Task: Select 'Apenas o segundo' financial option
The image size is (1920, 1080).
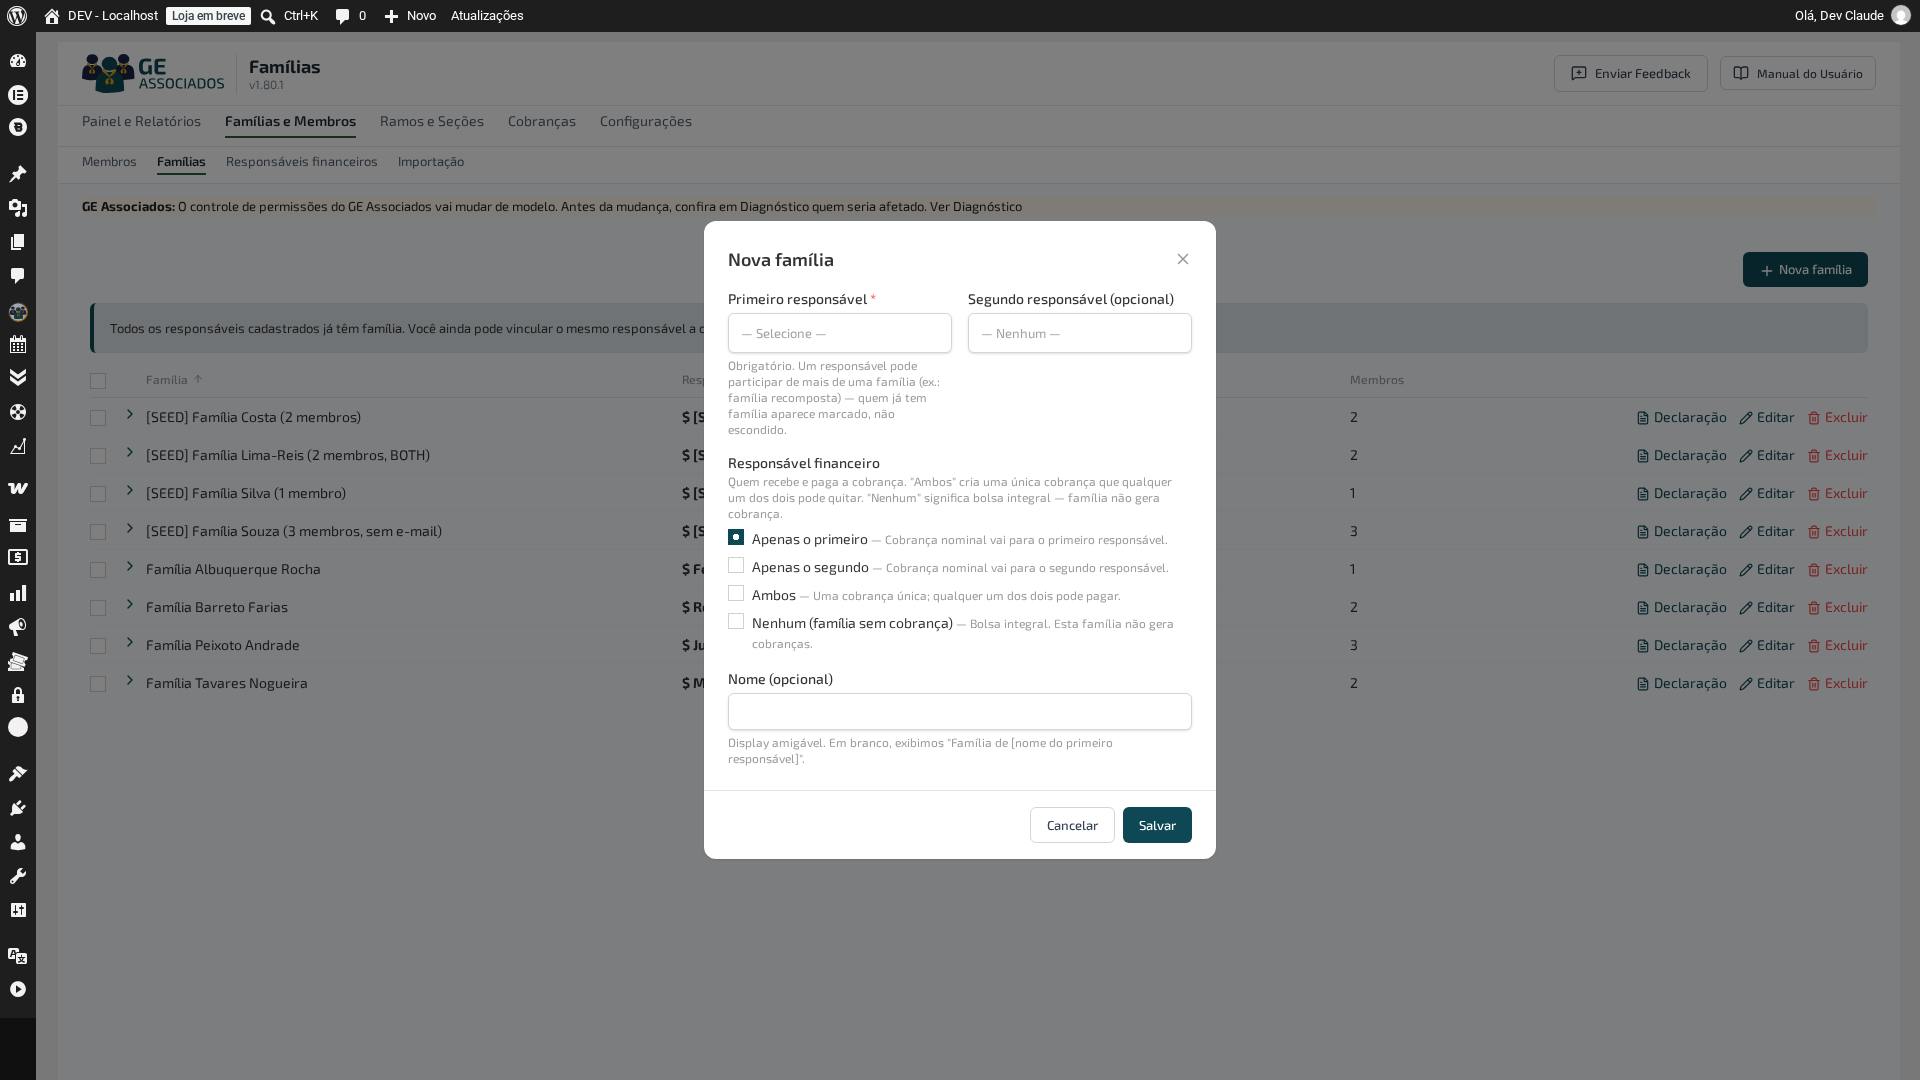Action: coord(736,565)
